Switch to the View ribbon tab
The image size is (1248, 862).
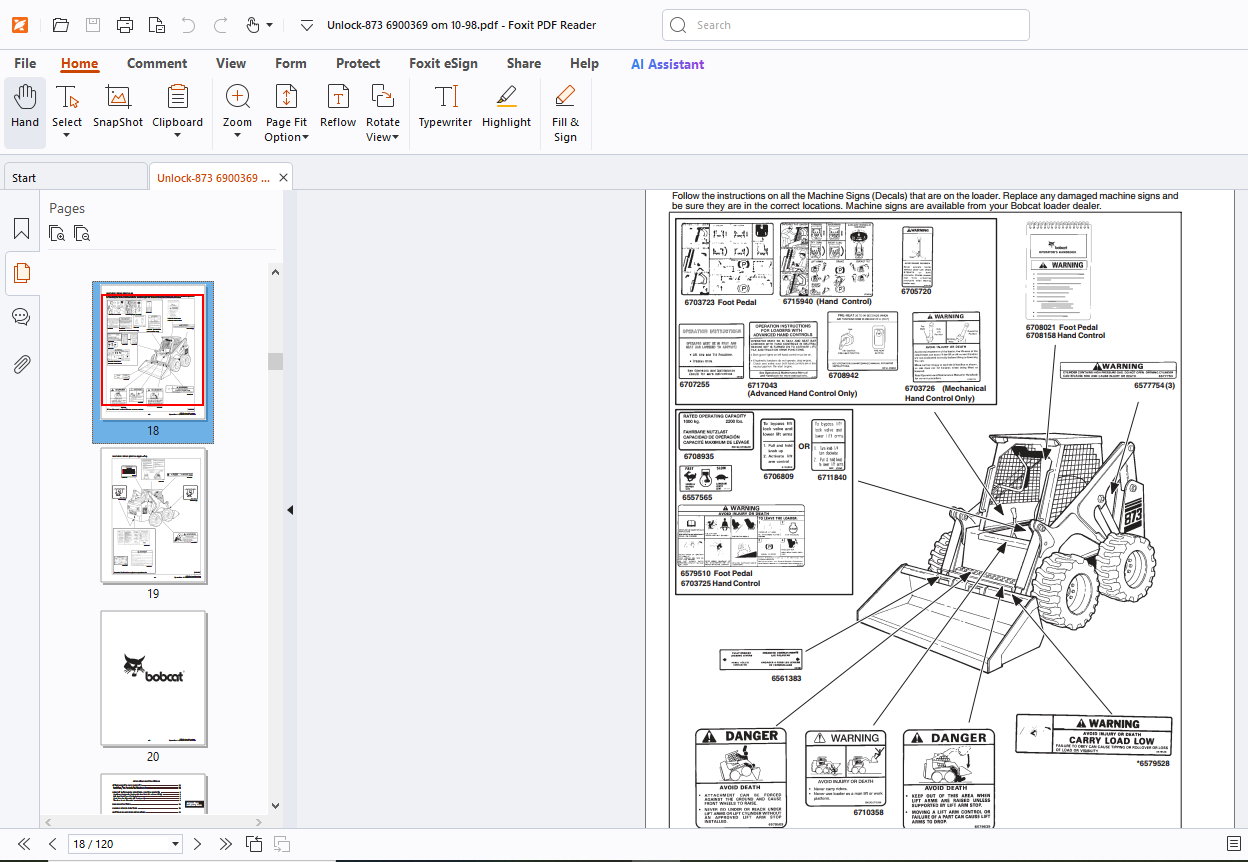pos(231,63)
